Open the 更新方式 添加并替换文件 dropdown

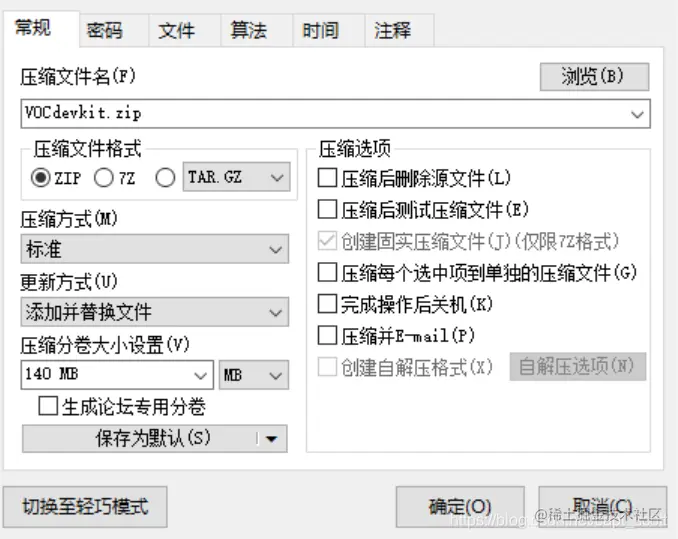click(154, 312)
